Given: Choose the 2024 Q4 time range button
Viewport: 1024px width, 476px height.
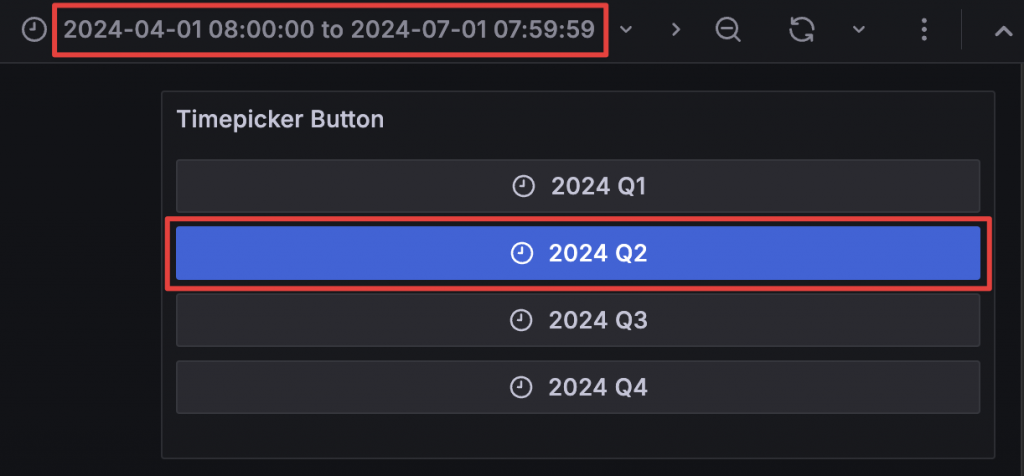Looking at the screenshot, I should coord(577,387).
